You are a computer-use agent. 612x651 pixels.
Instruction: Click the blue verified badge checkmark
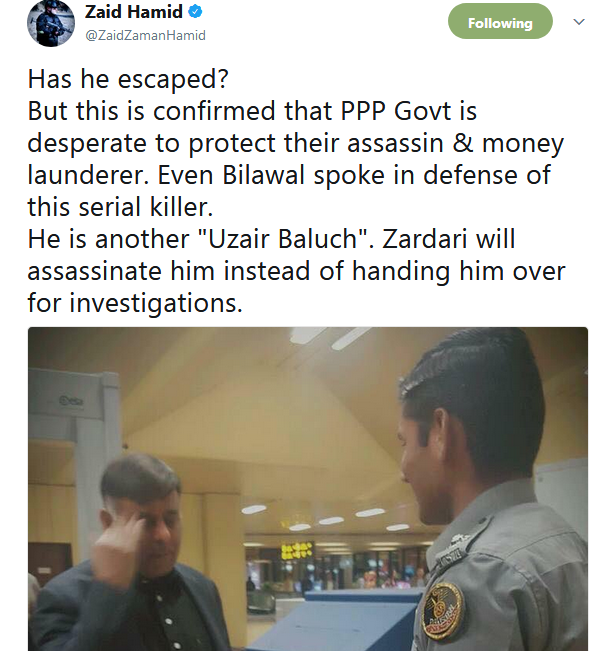(x=195, y=12)
